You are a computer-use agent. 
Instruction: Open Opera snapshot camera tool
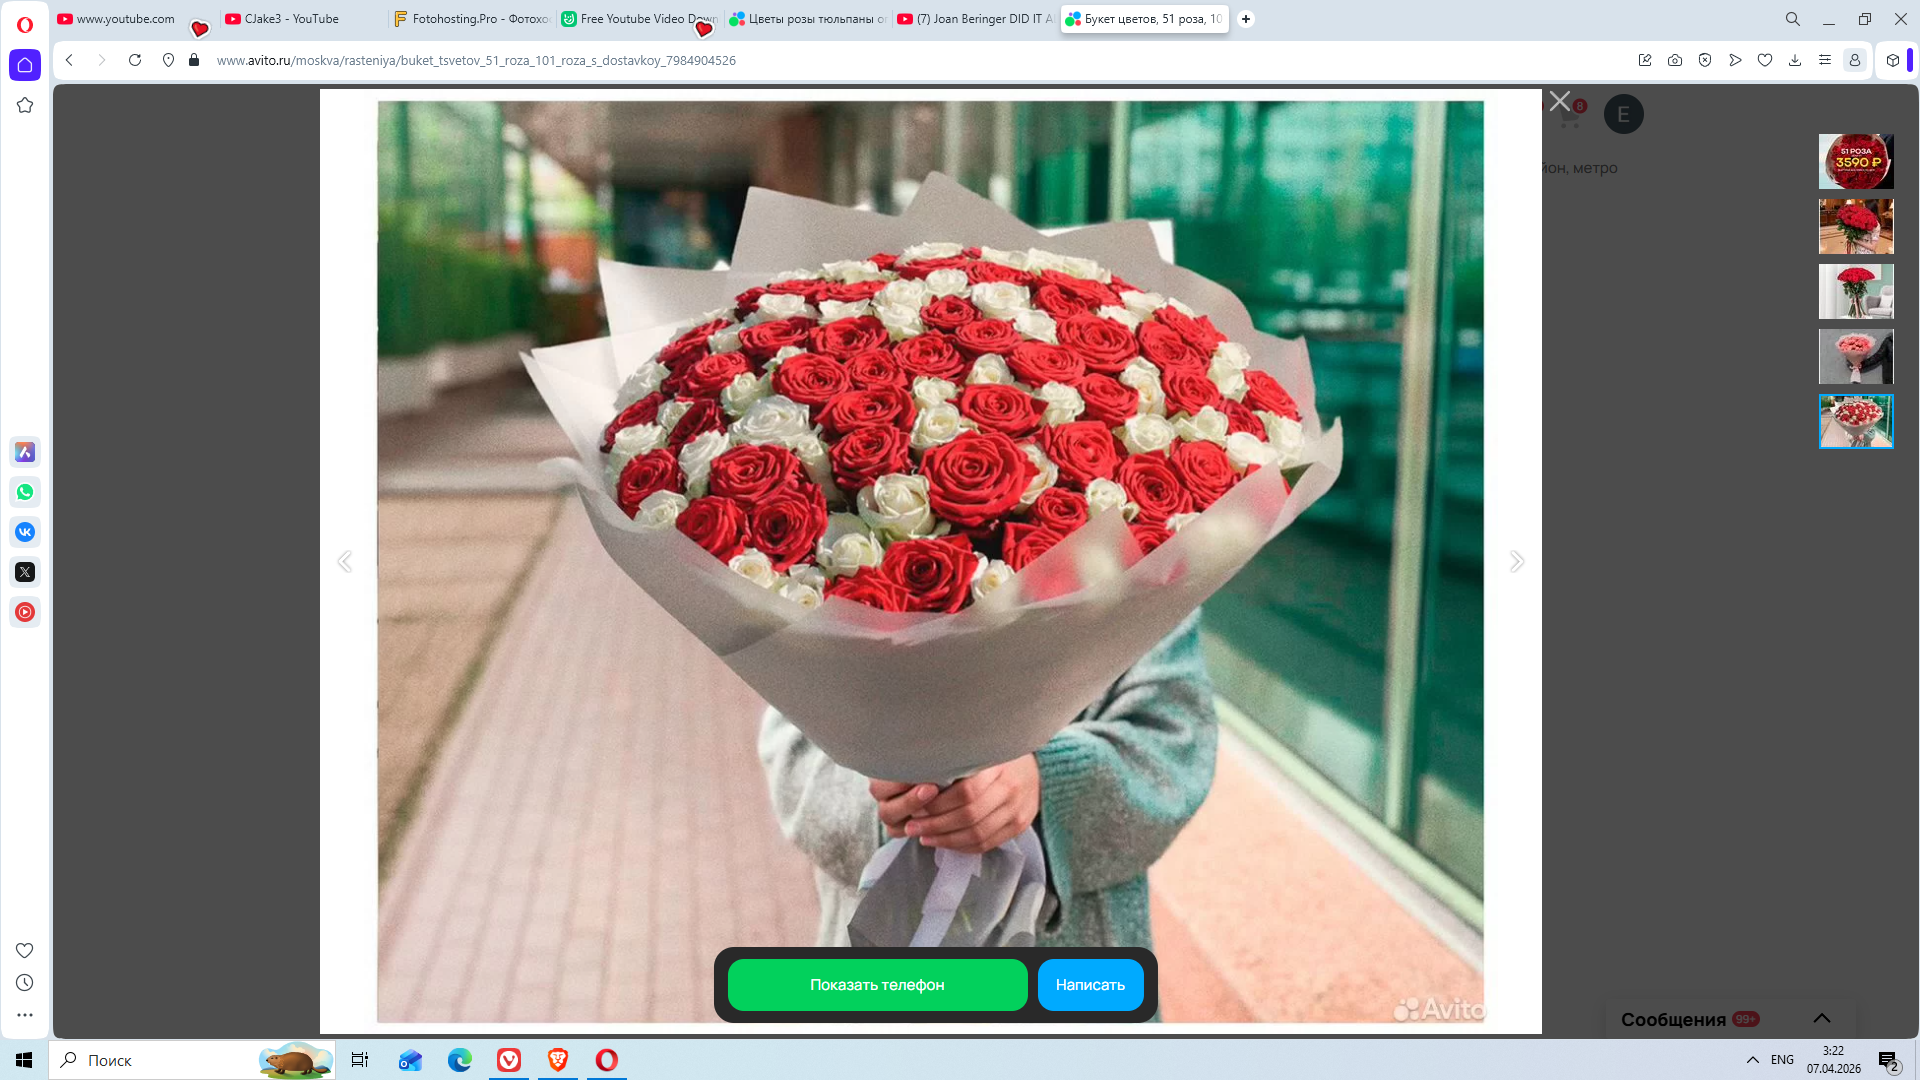tap(1675, 60)
